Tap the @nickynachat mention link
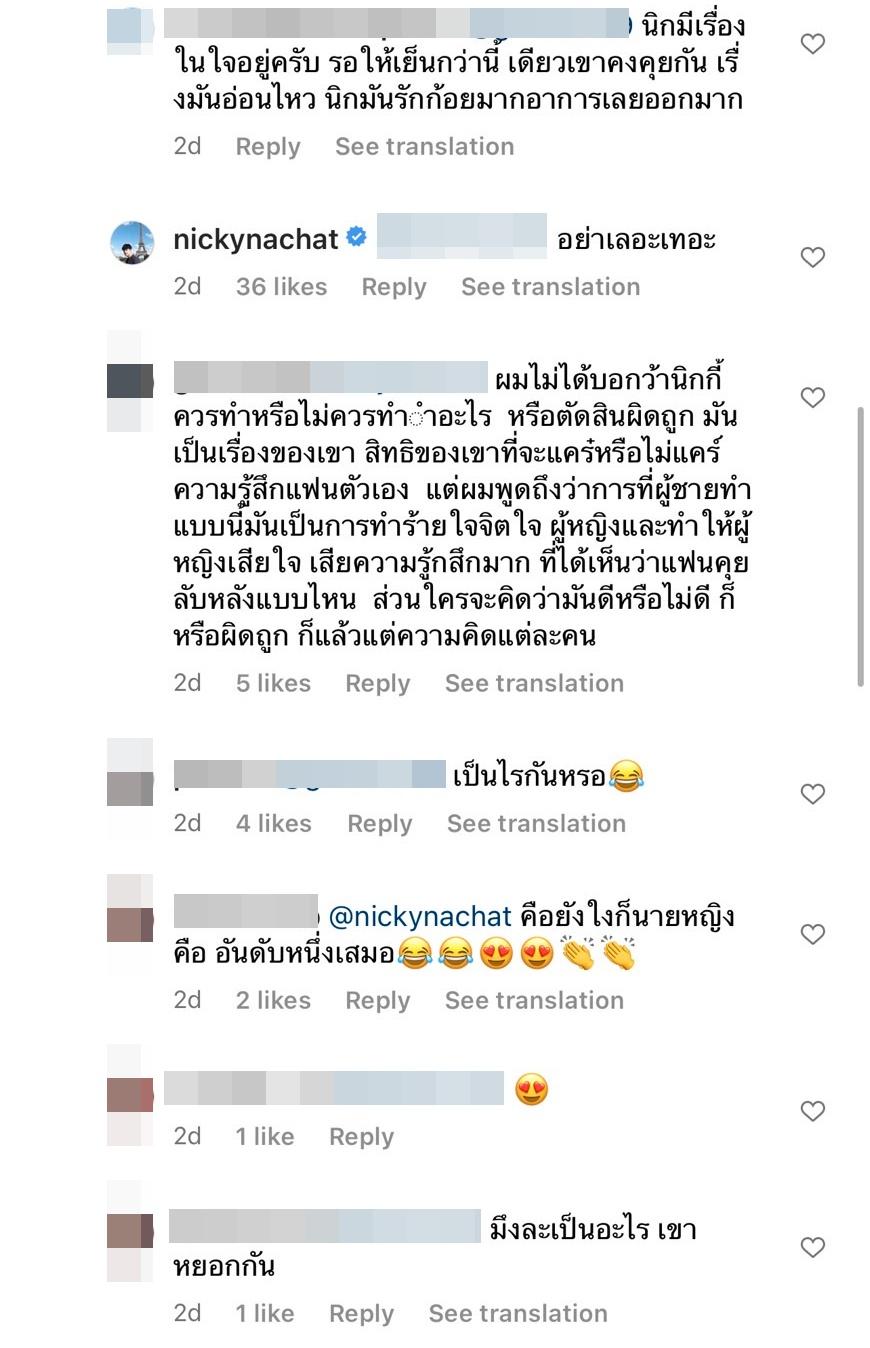 pos(420,916)
